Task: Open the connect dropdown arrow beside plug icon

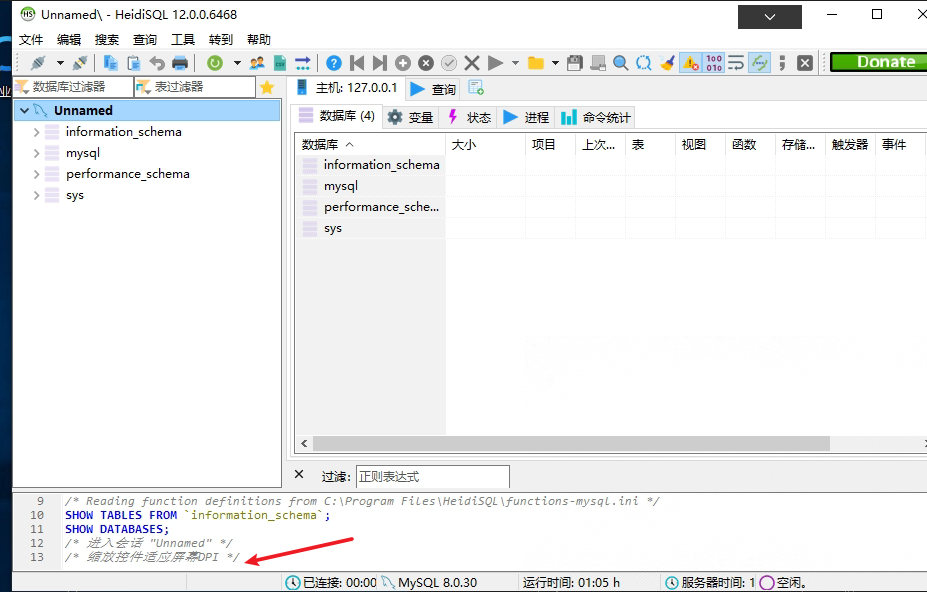Action: [60, 63]
